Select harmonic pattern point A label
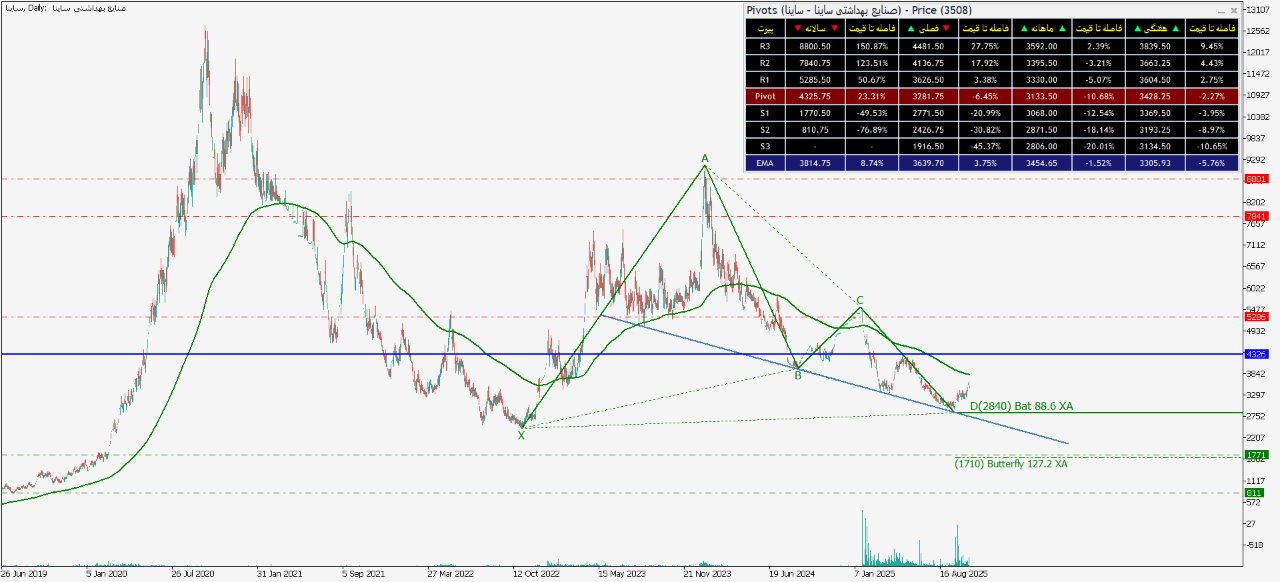The width and height of the screenshot is (1280, 582). (x=705, y=158)
